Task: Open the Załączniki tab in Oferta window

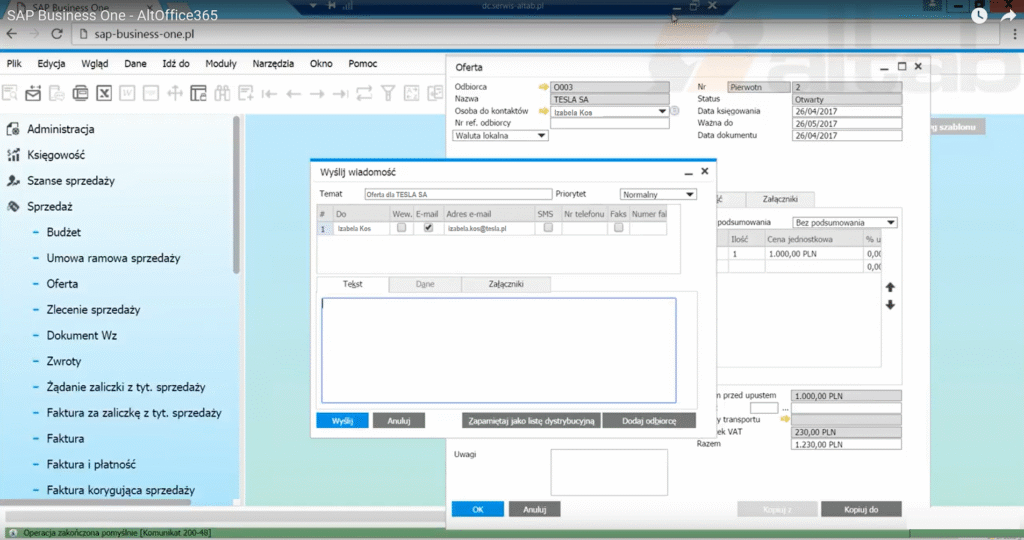Action: coord(780,199)
